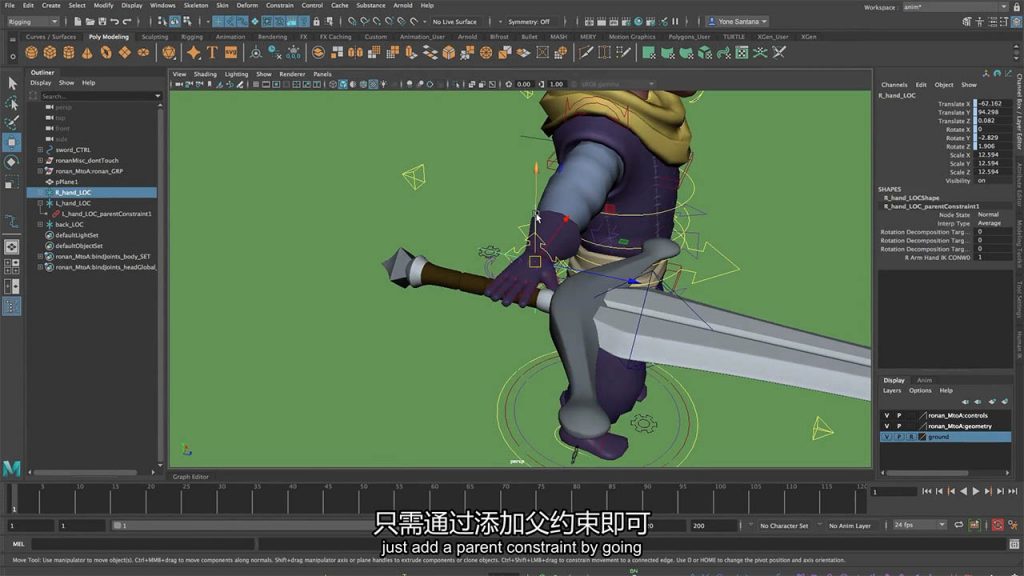Toggle reference R of ground layer
Screen dimensions: 1024x576
[910, 436]
